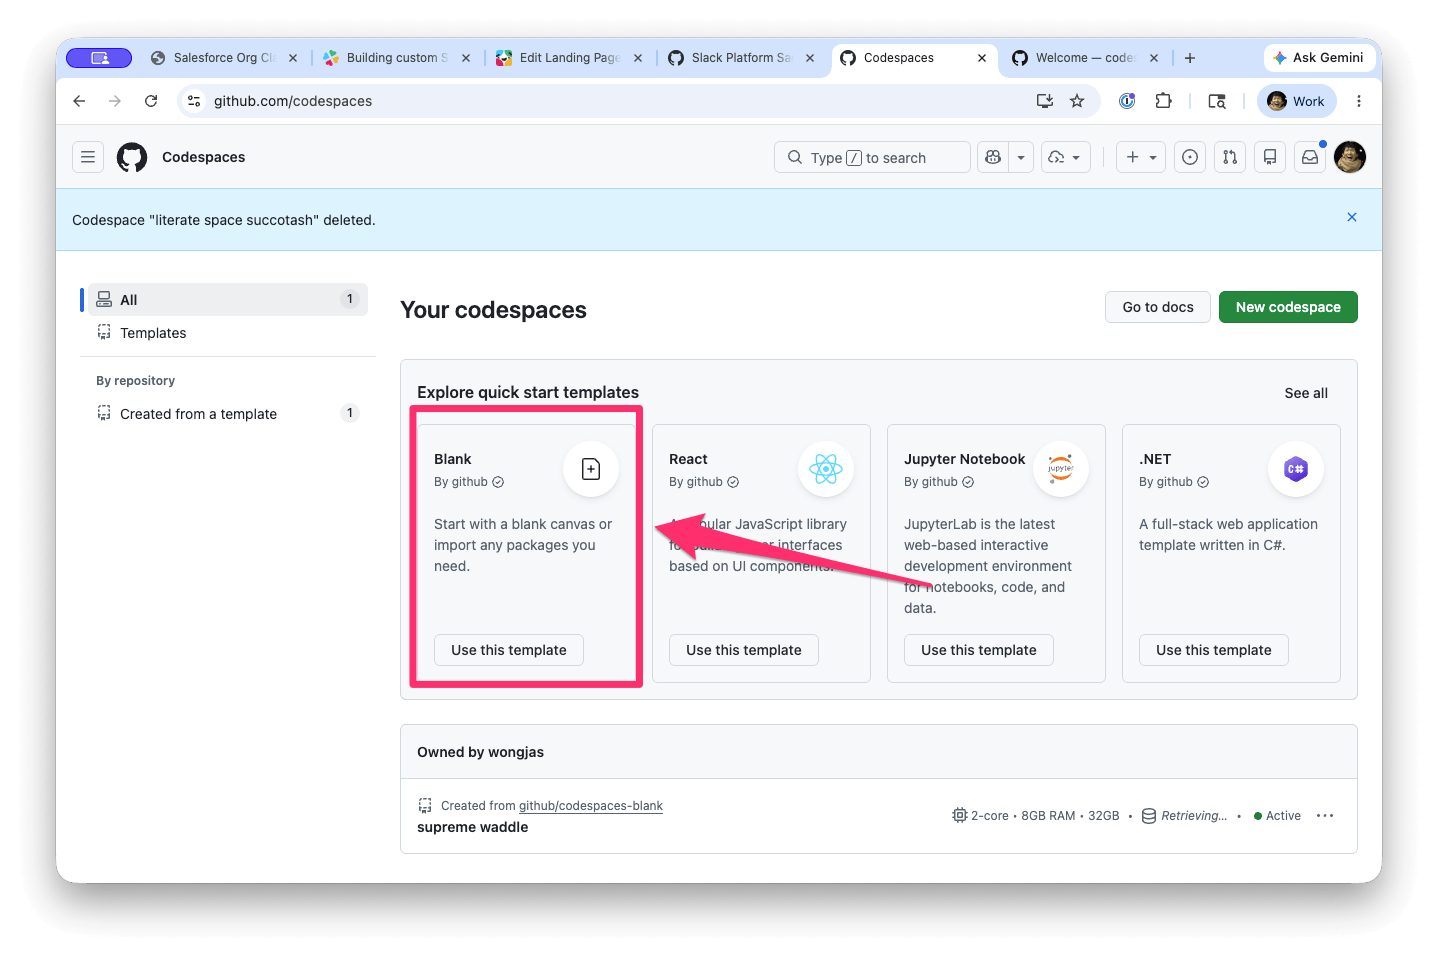Viewport: 1438px width, 957px height.
Task: Click the Jupyter Notebook template title
Action: click(965, 459)
